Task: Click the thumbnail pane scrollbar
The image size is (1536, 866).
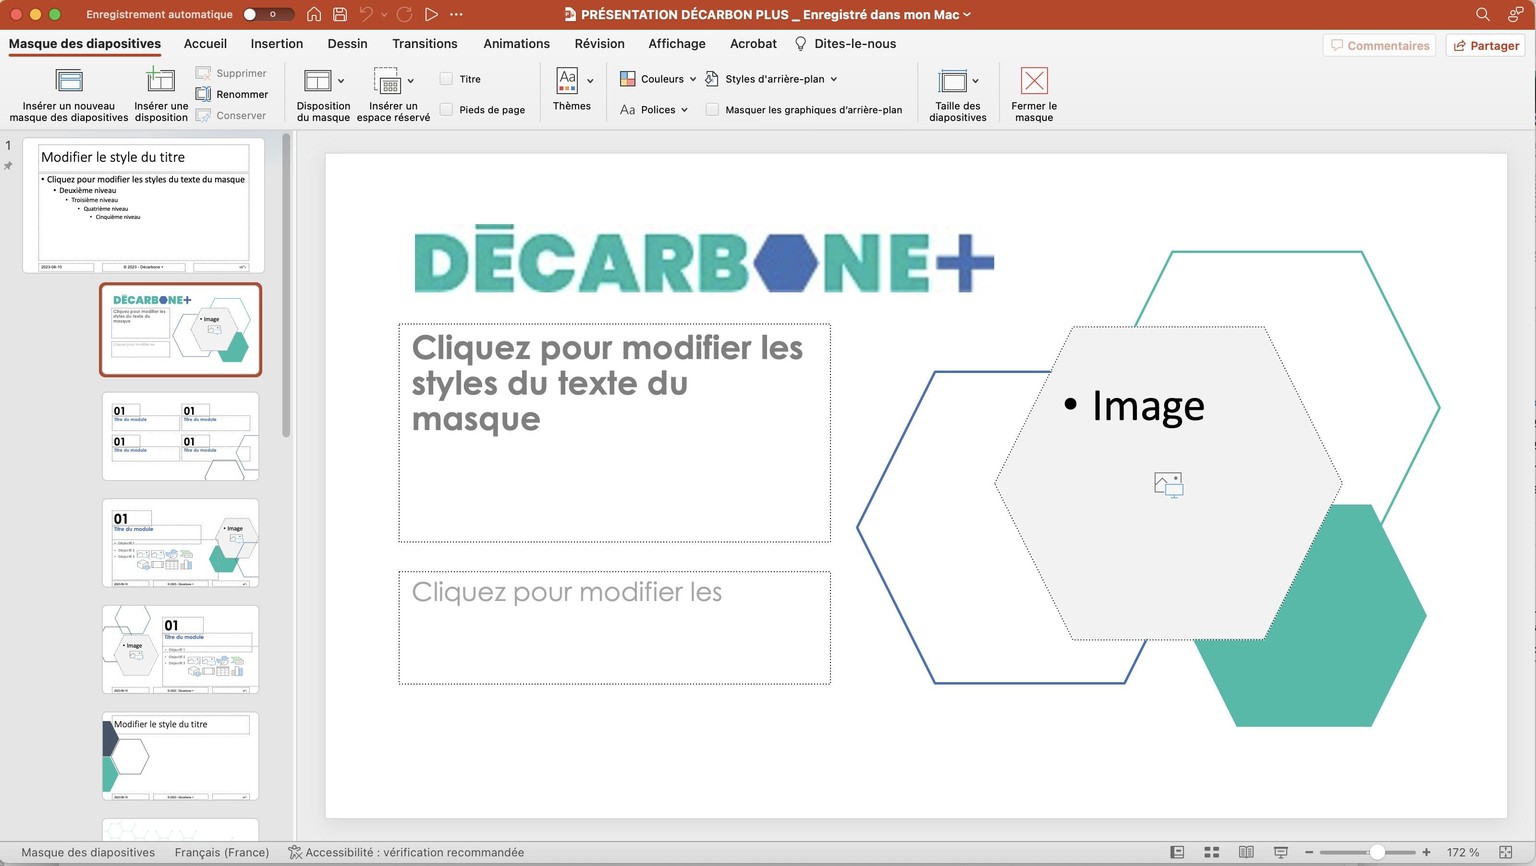Action: pos(286,285)
